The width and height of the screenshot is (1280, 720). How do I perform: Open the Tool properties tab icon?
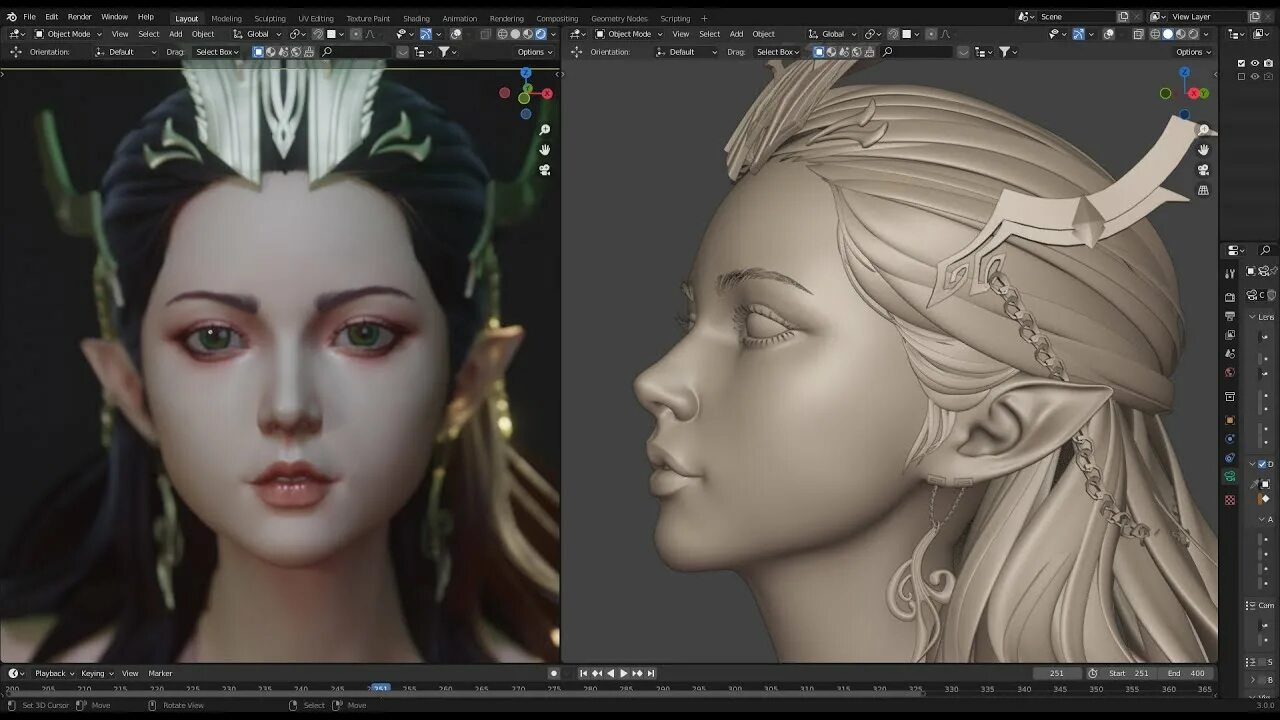pos(1230,273)
